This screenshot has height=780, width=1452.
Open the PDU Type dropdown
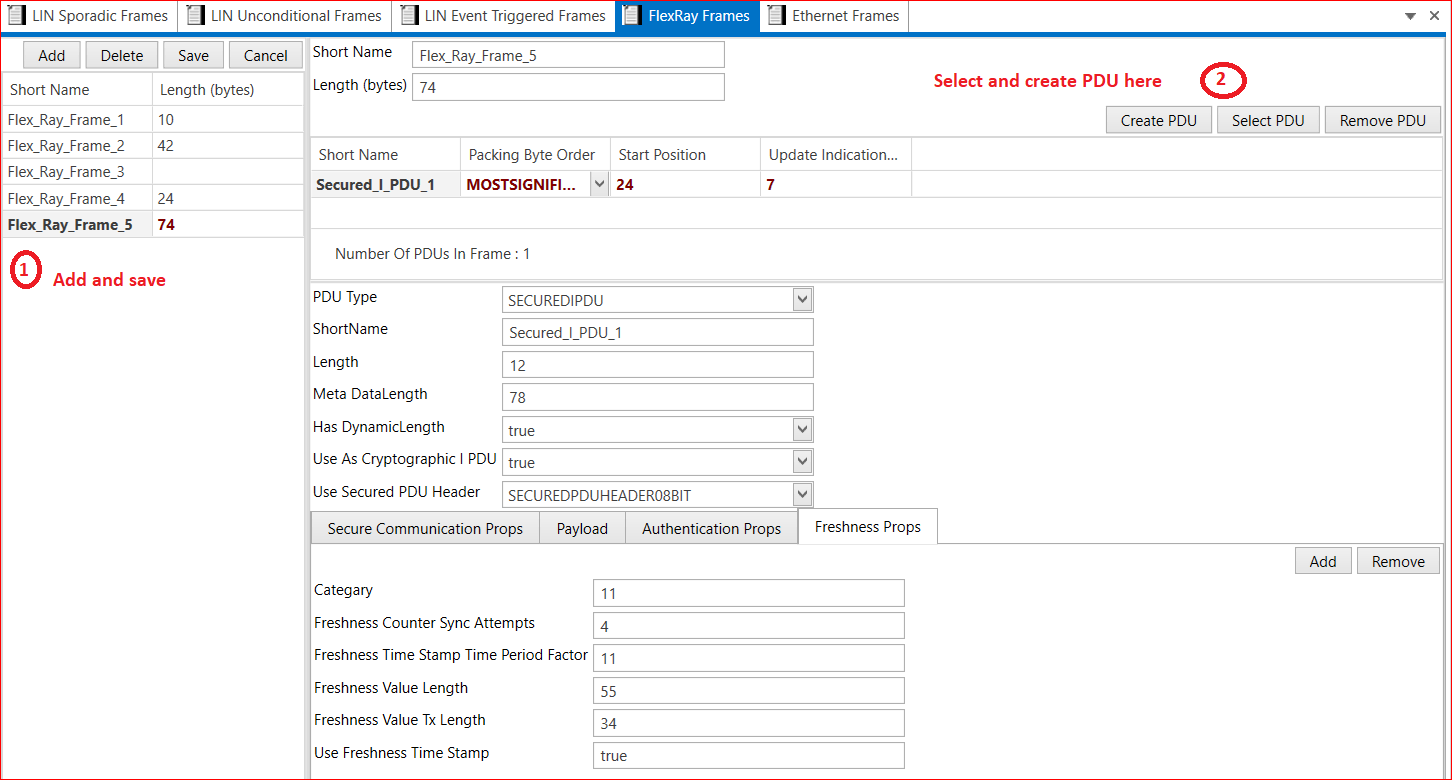[x=802, y=299]
